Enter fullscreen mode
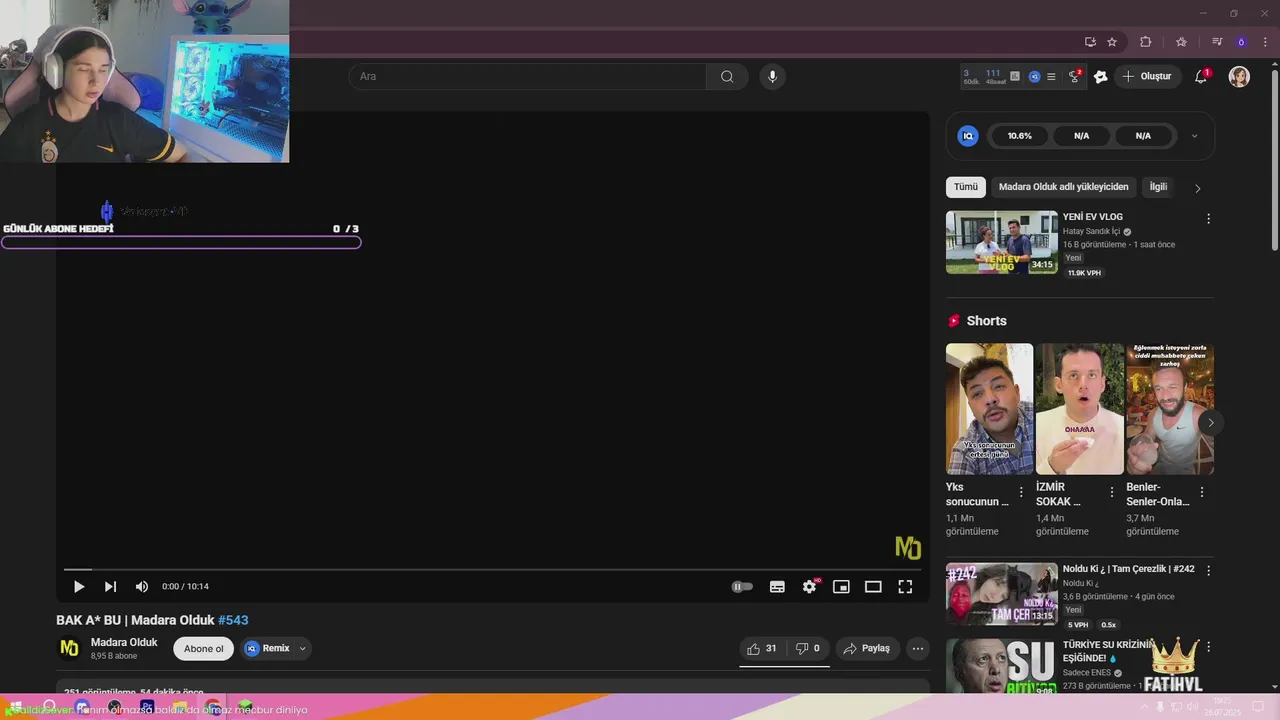1280x720 pixels. (905, 587)
